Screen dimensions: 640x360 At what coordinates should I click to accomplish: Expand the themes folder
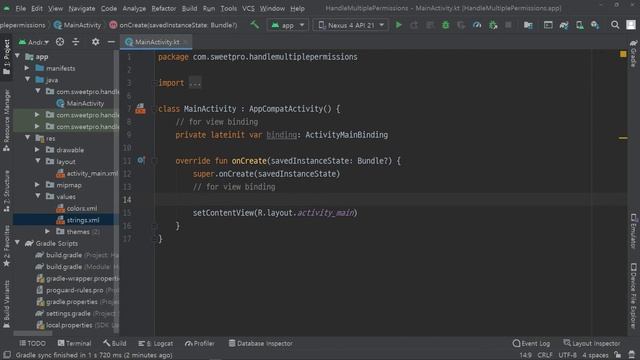click(48, 231)
